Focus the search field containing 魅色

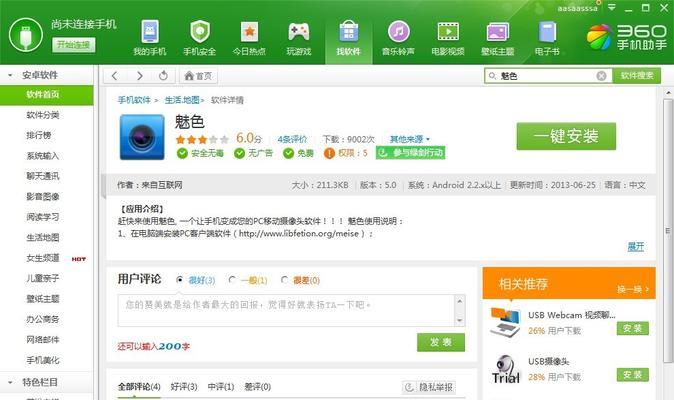point(546,76)
